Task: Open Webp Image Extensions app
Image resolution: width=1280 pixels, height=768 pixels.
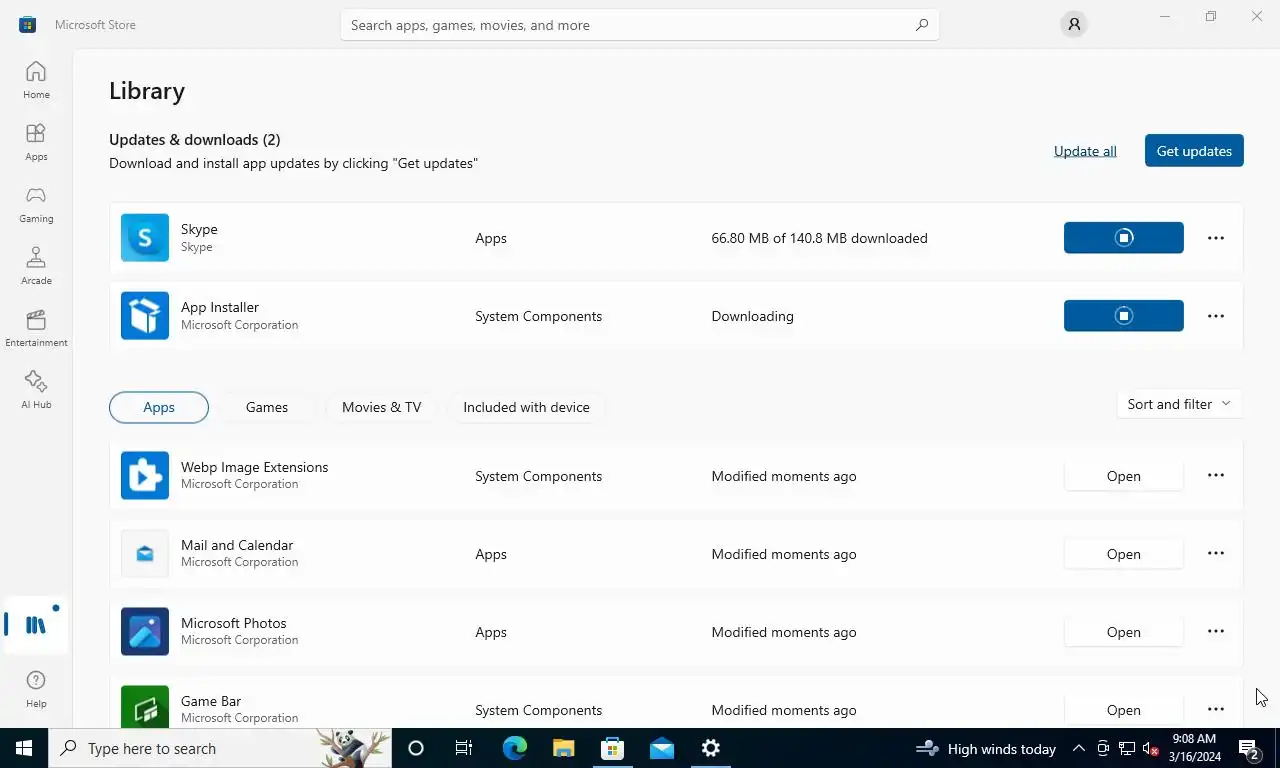Action: click(x=1124, y=476)
